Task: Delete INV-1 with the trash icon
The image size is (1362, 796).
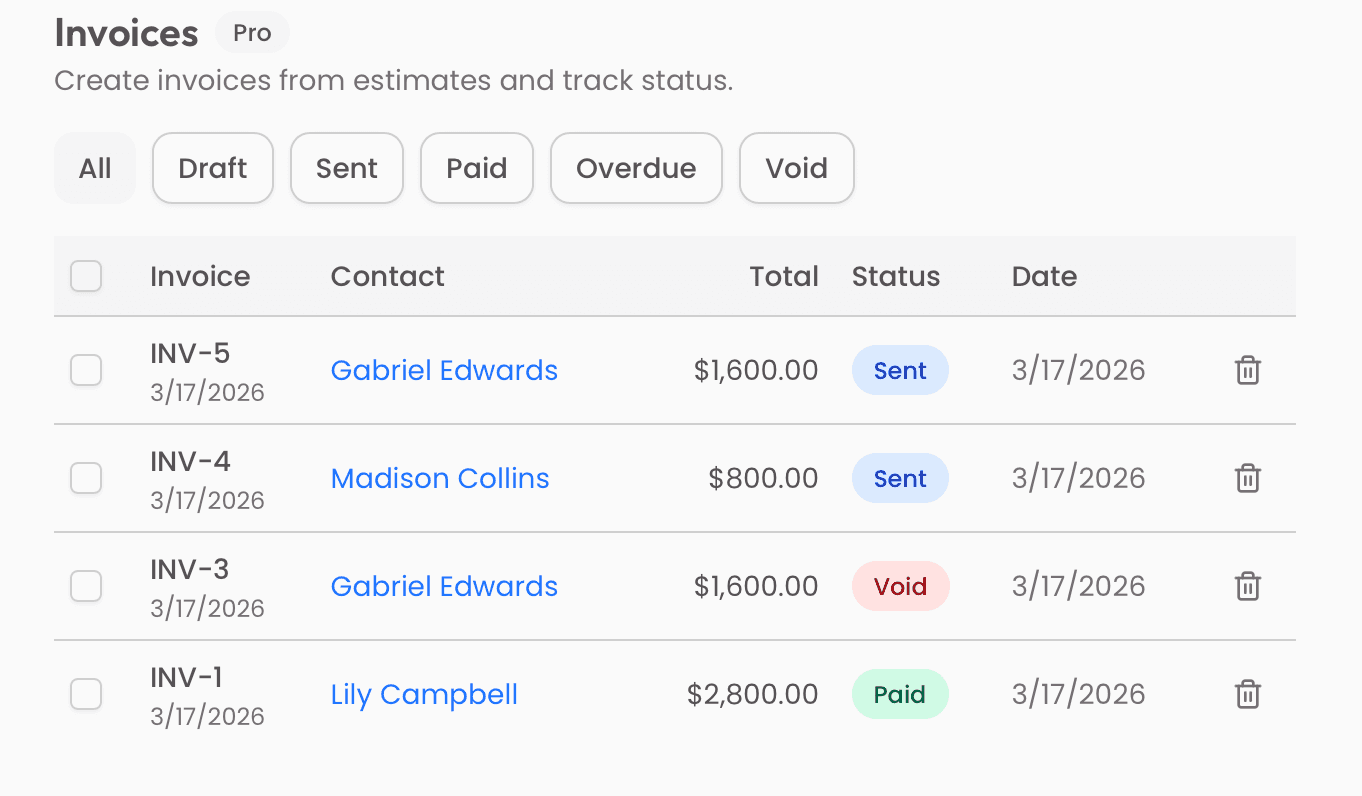Action: click(x=1247, y=694)
